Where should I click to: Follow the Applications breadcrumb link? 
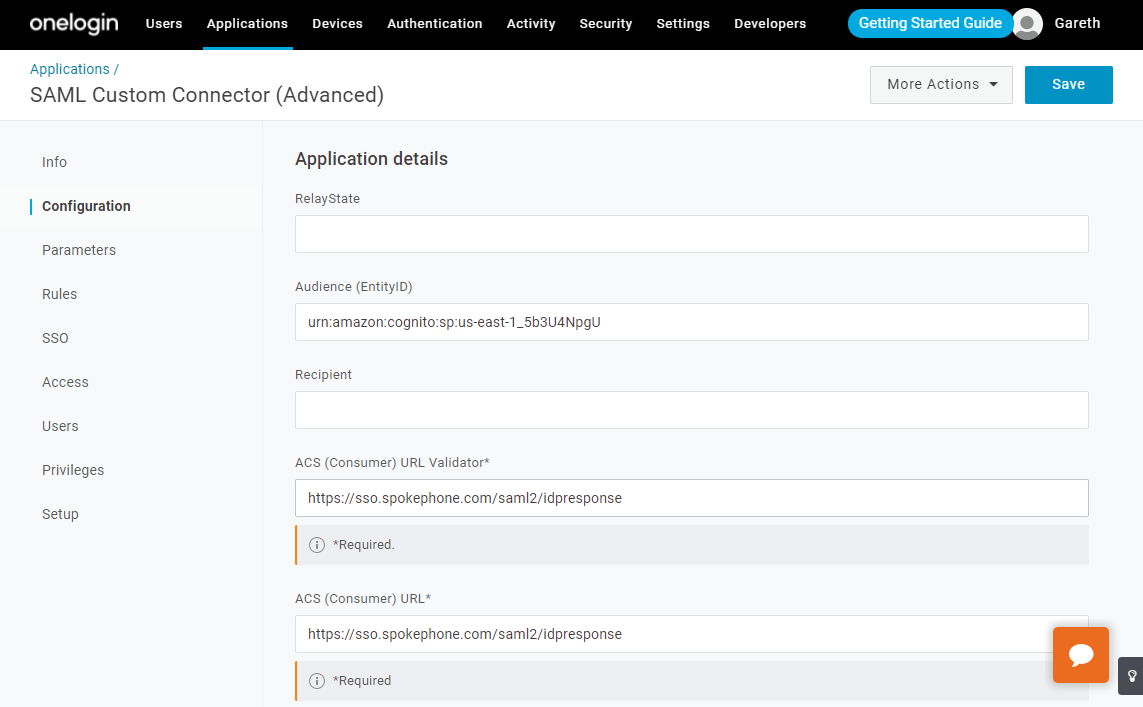coord(69,69)
